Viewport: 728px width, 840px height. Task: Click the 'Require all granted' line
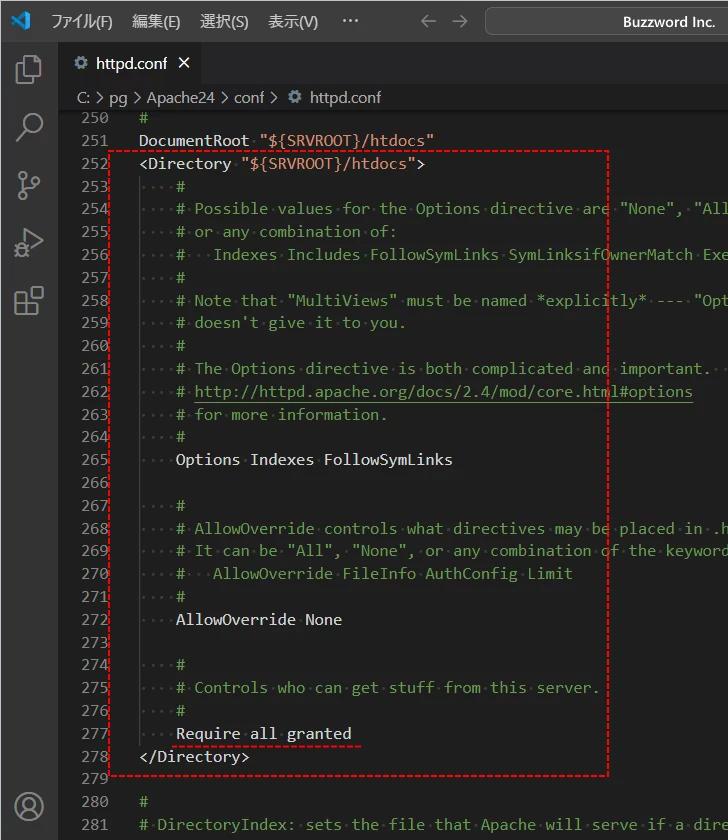(x=264, y=733)
